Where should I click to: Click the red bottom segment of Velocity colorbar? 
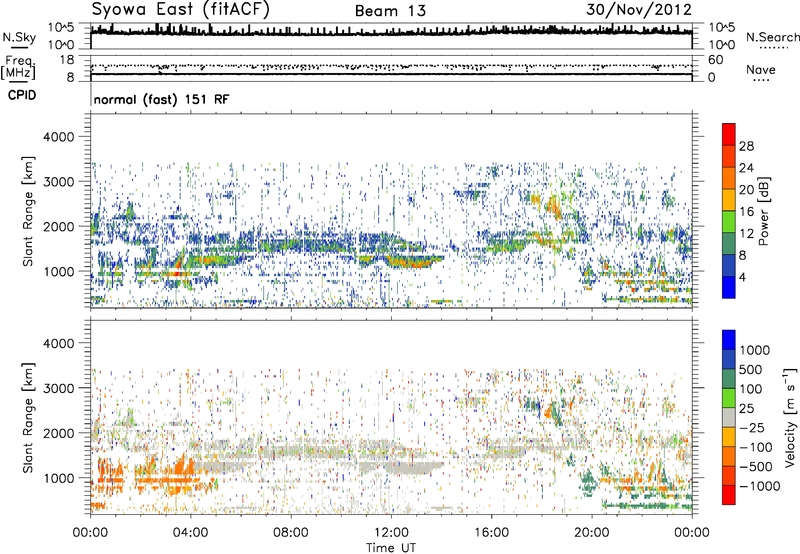(x=729, y=495)
